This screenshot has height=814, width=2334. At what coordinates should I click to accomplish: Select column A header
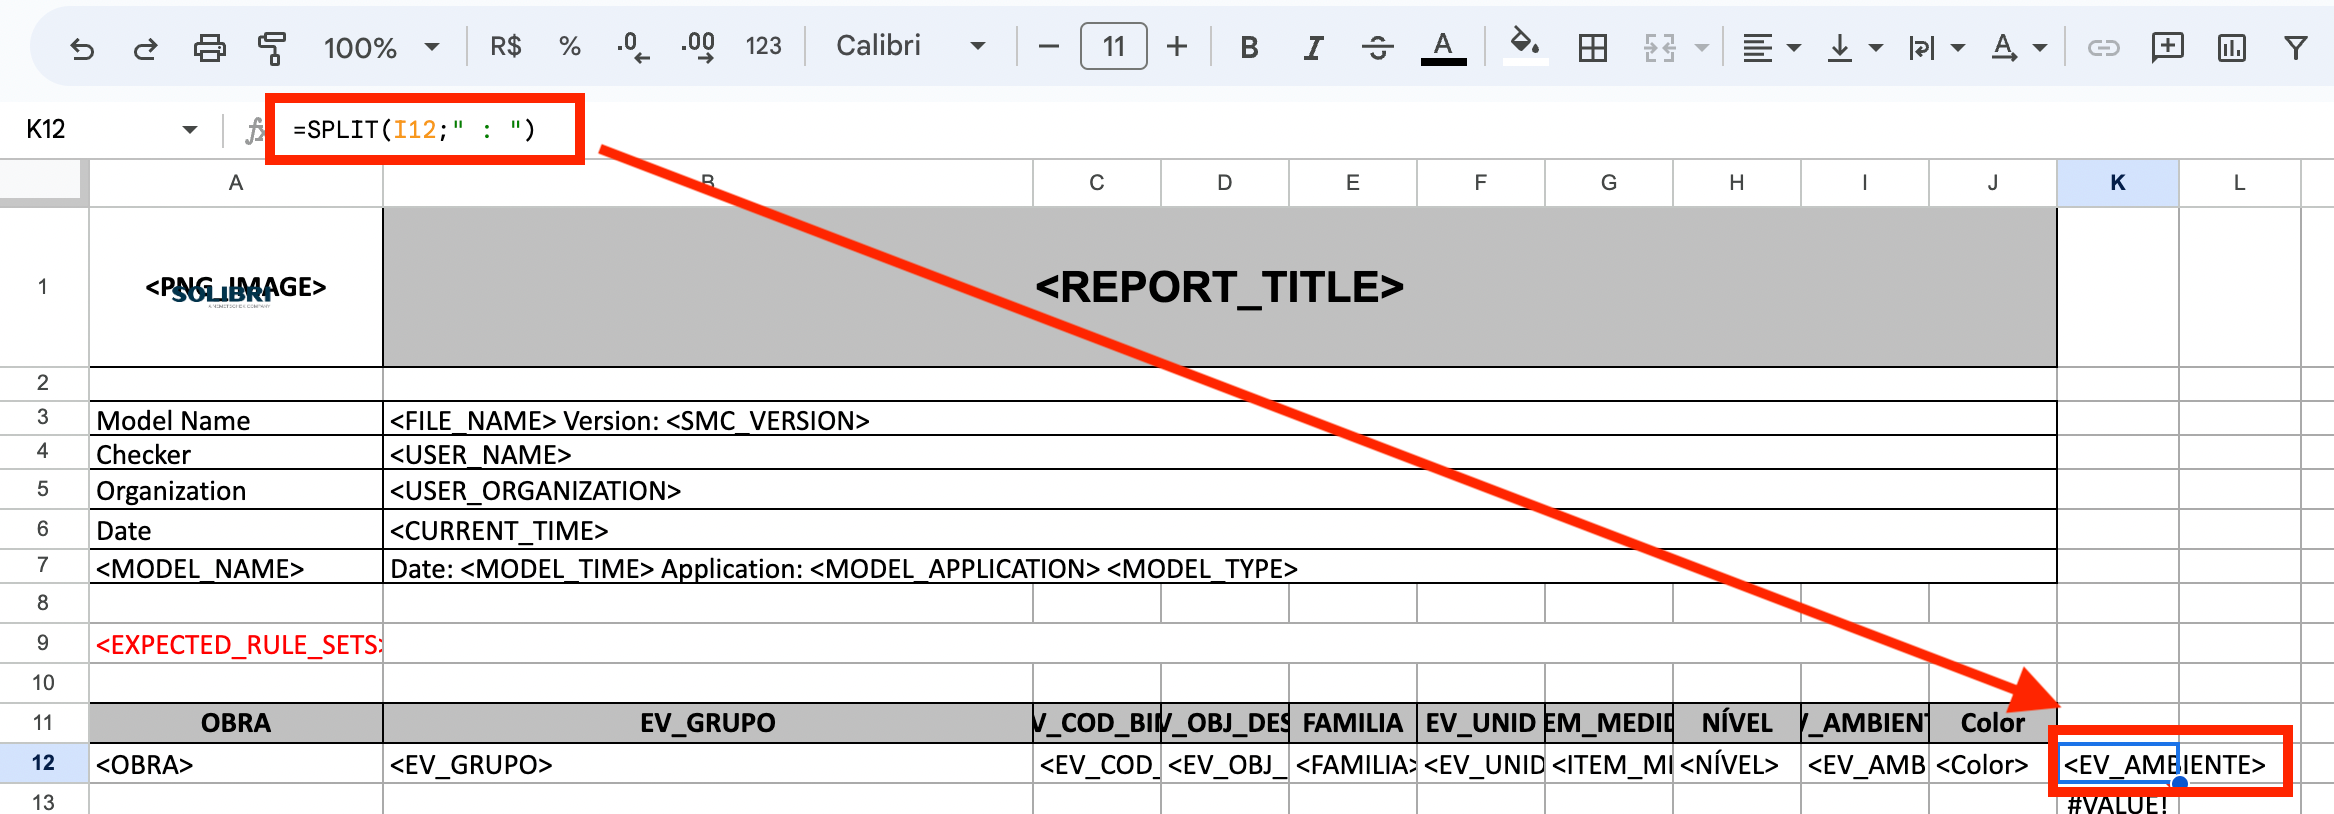point(236,183)
